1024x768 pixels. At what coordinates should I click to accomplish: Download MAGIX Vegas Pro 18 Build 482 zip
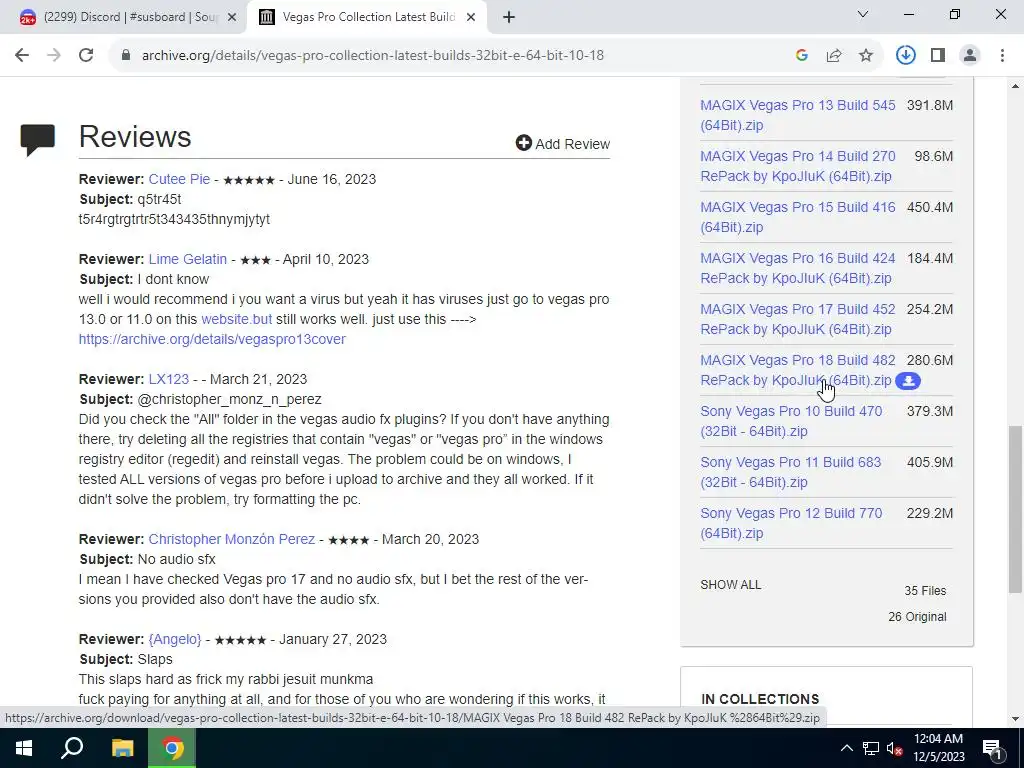[x=797, y=370]
